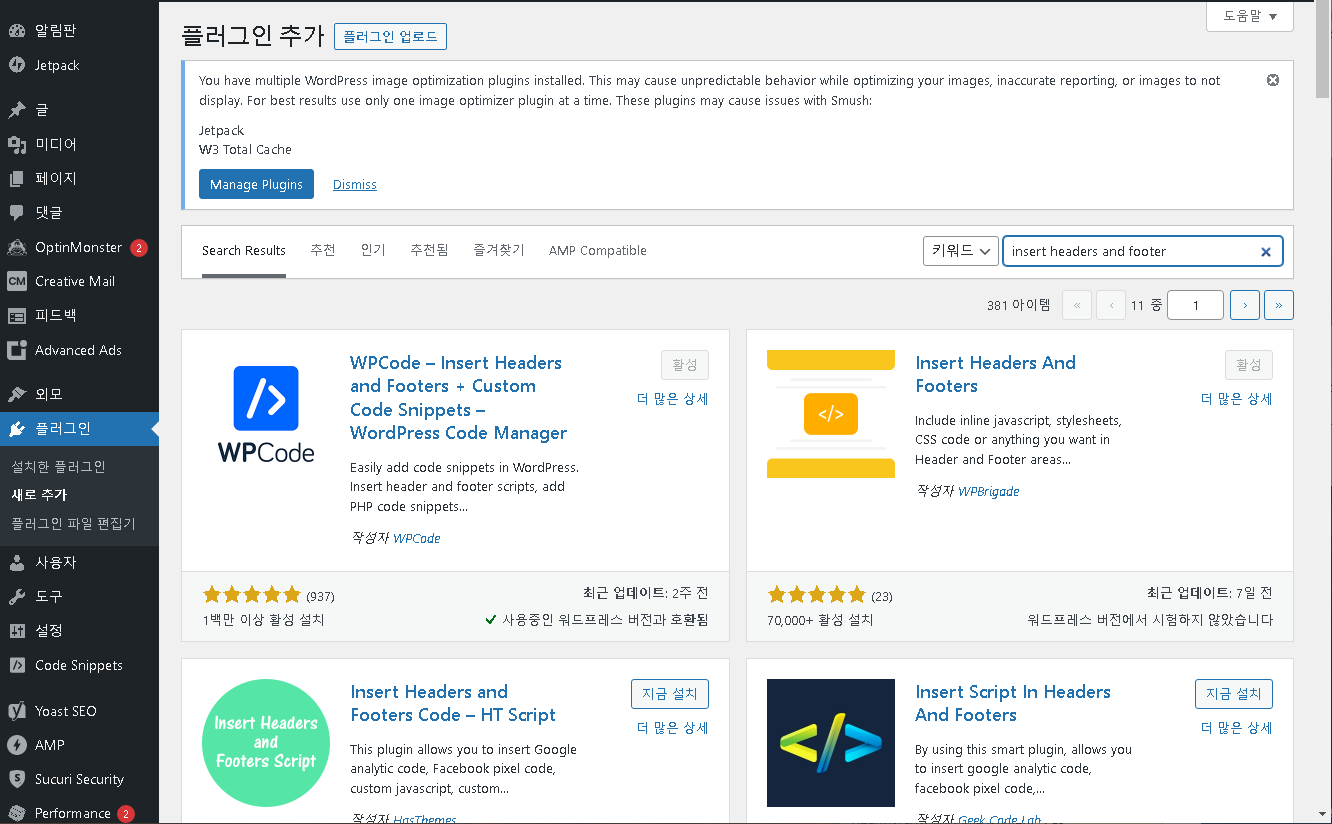
Task: Click the WPCode plugin logo
Action: (x=266, y=414)
